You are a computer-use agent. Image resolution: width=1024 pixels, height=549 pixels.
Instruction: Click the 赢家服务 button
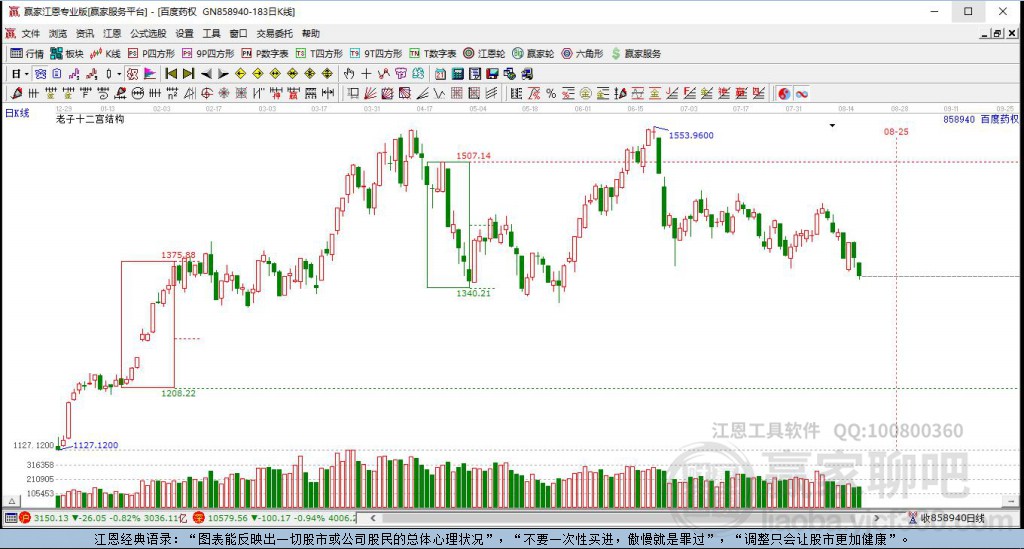coord(636,53)
